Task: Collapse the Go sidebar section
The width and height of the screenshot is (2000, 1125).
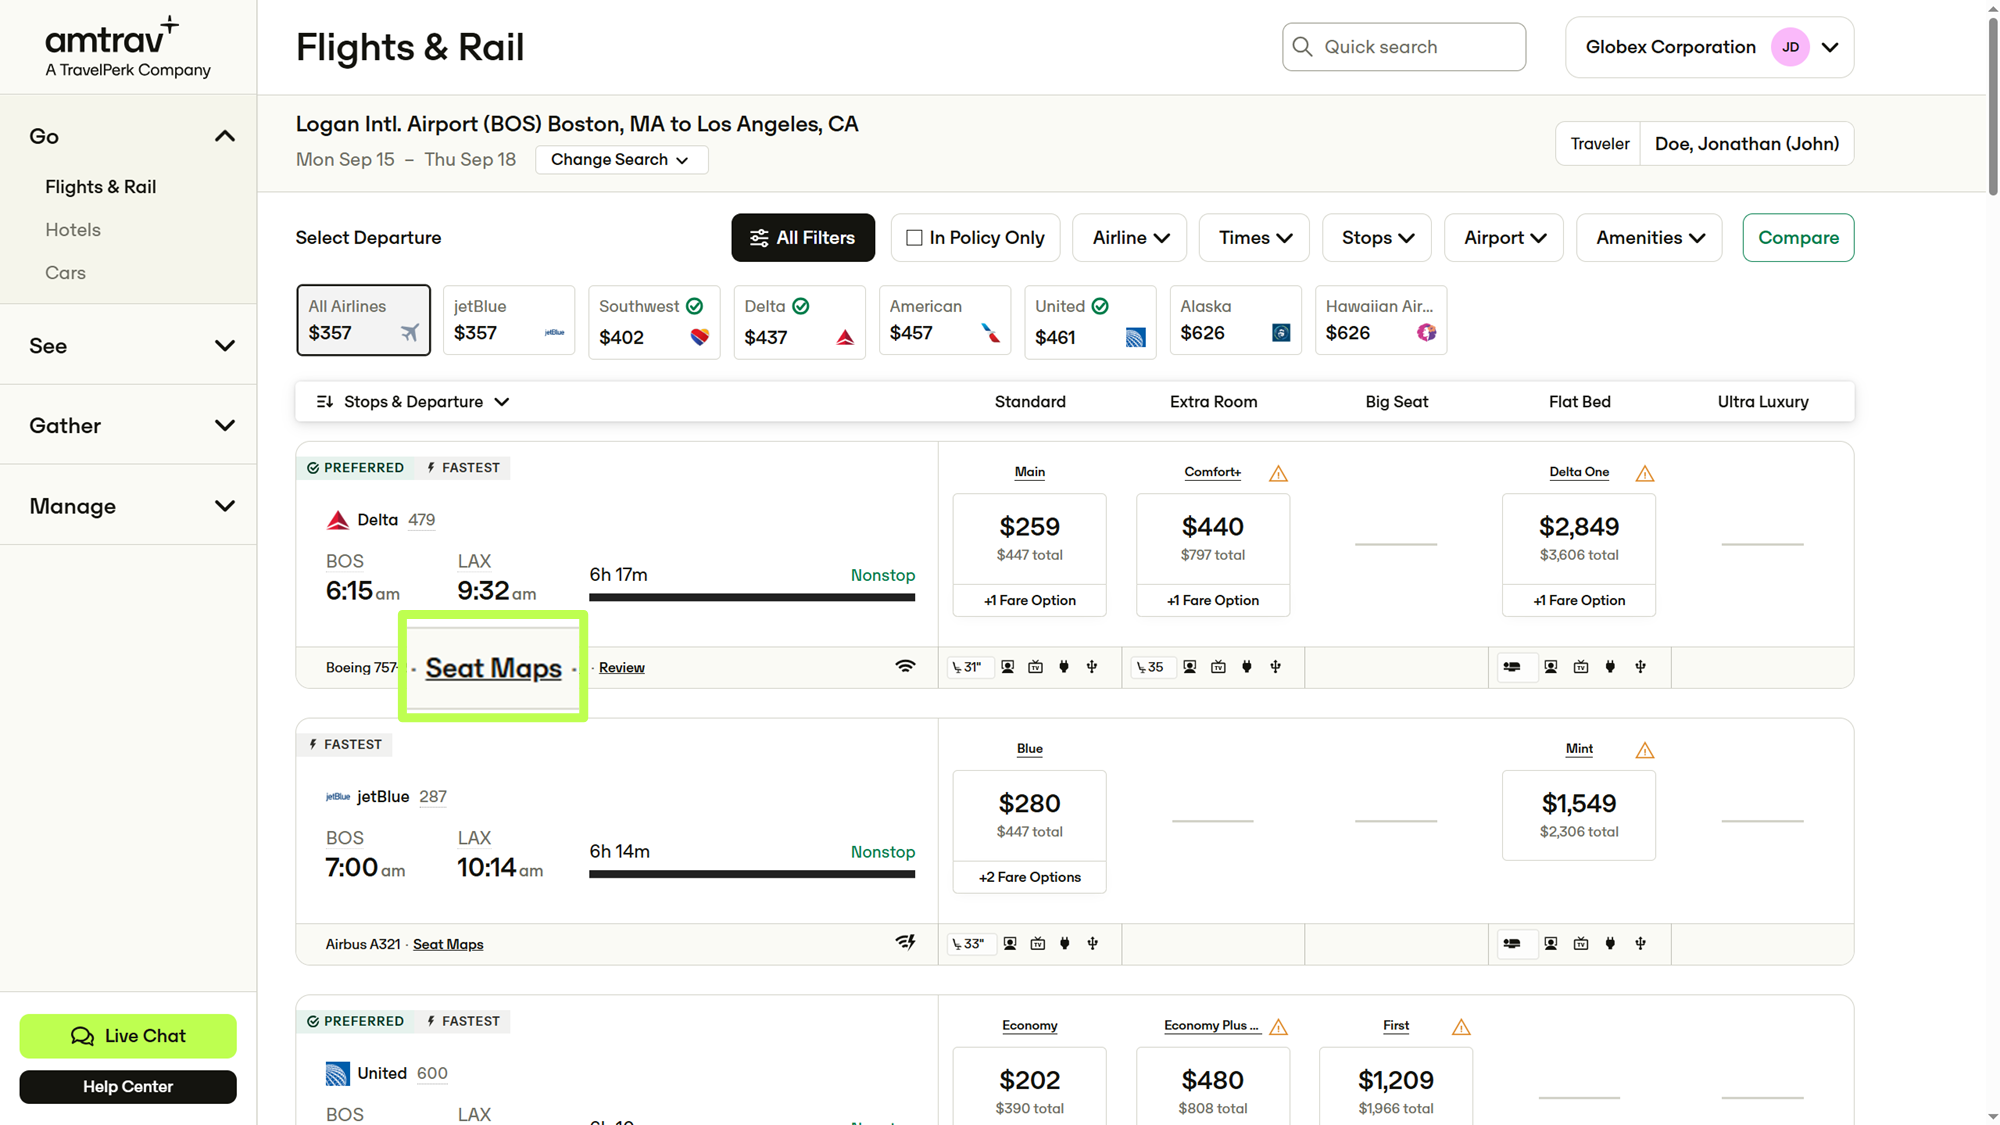Action: [225, 136]
